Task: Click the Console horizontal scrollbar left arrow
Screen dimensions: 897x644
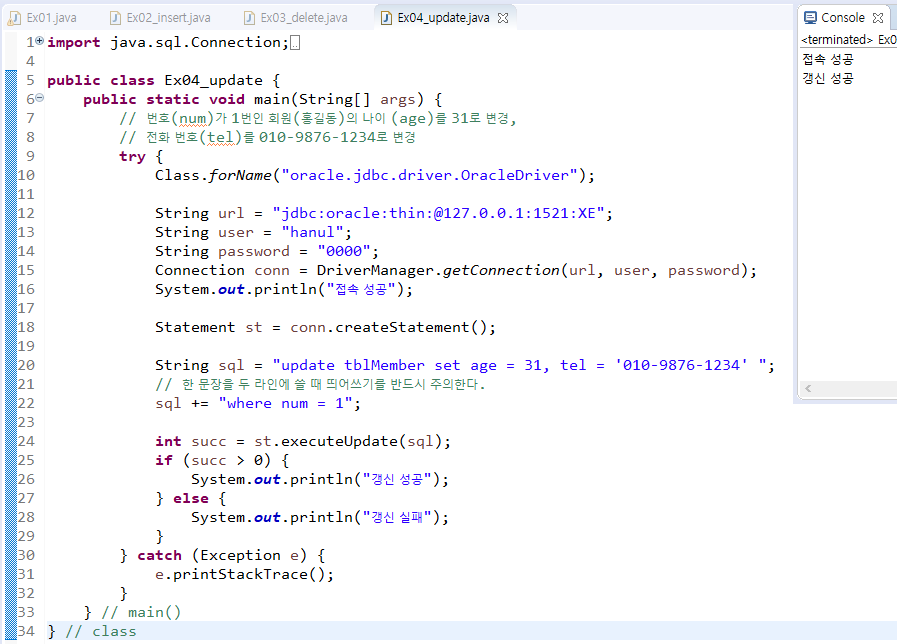Action: point(808,388)
